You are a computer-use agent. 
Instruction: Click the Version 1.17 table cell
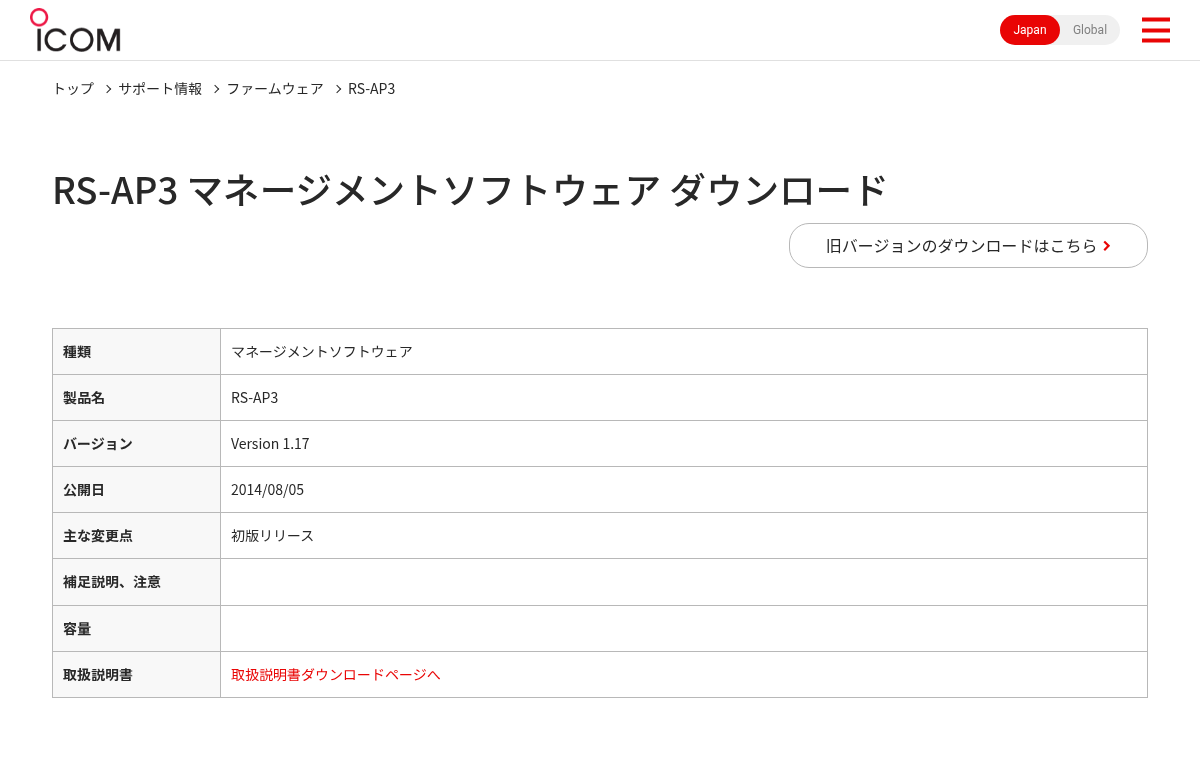pyautogui.click(x=684, y=443)
